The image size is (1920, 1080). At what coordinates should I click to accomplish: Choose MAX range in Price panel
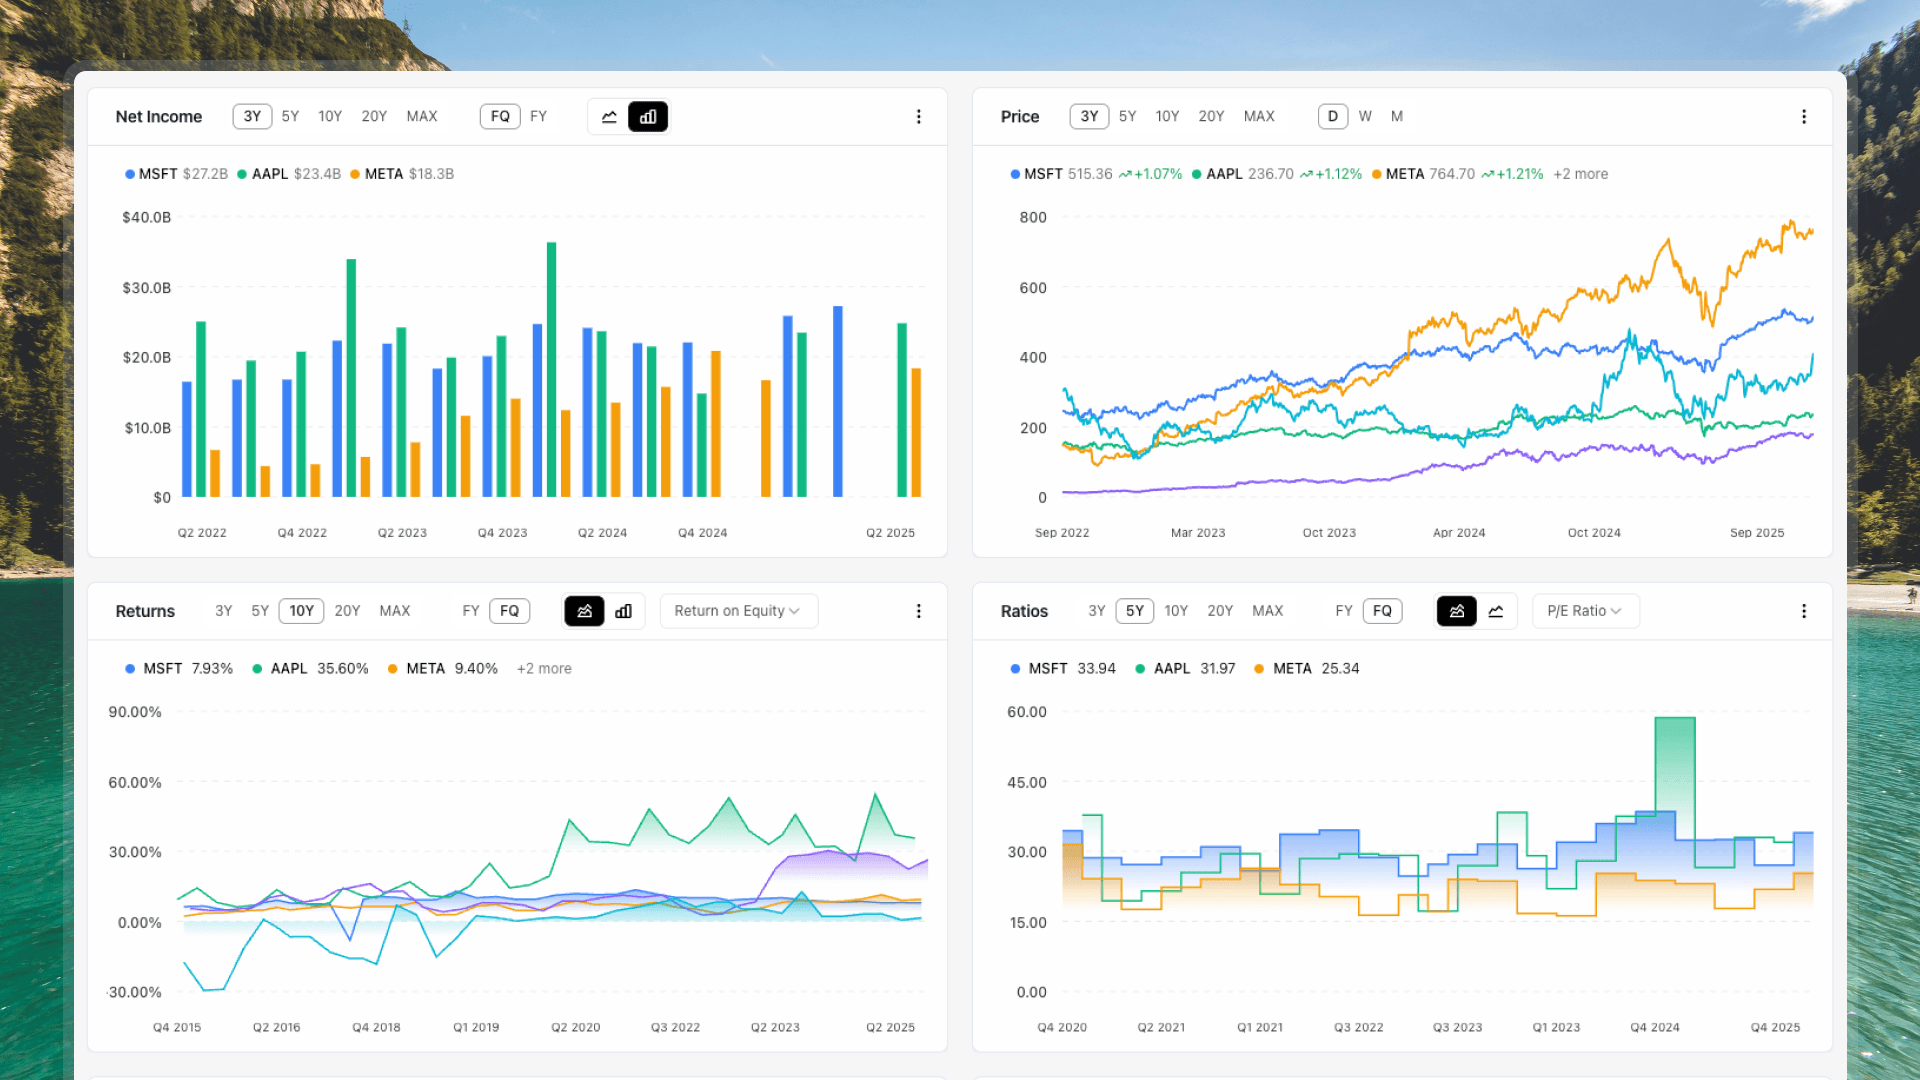[x=1259, y=117]
